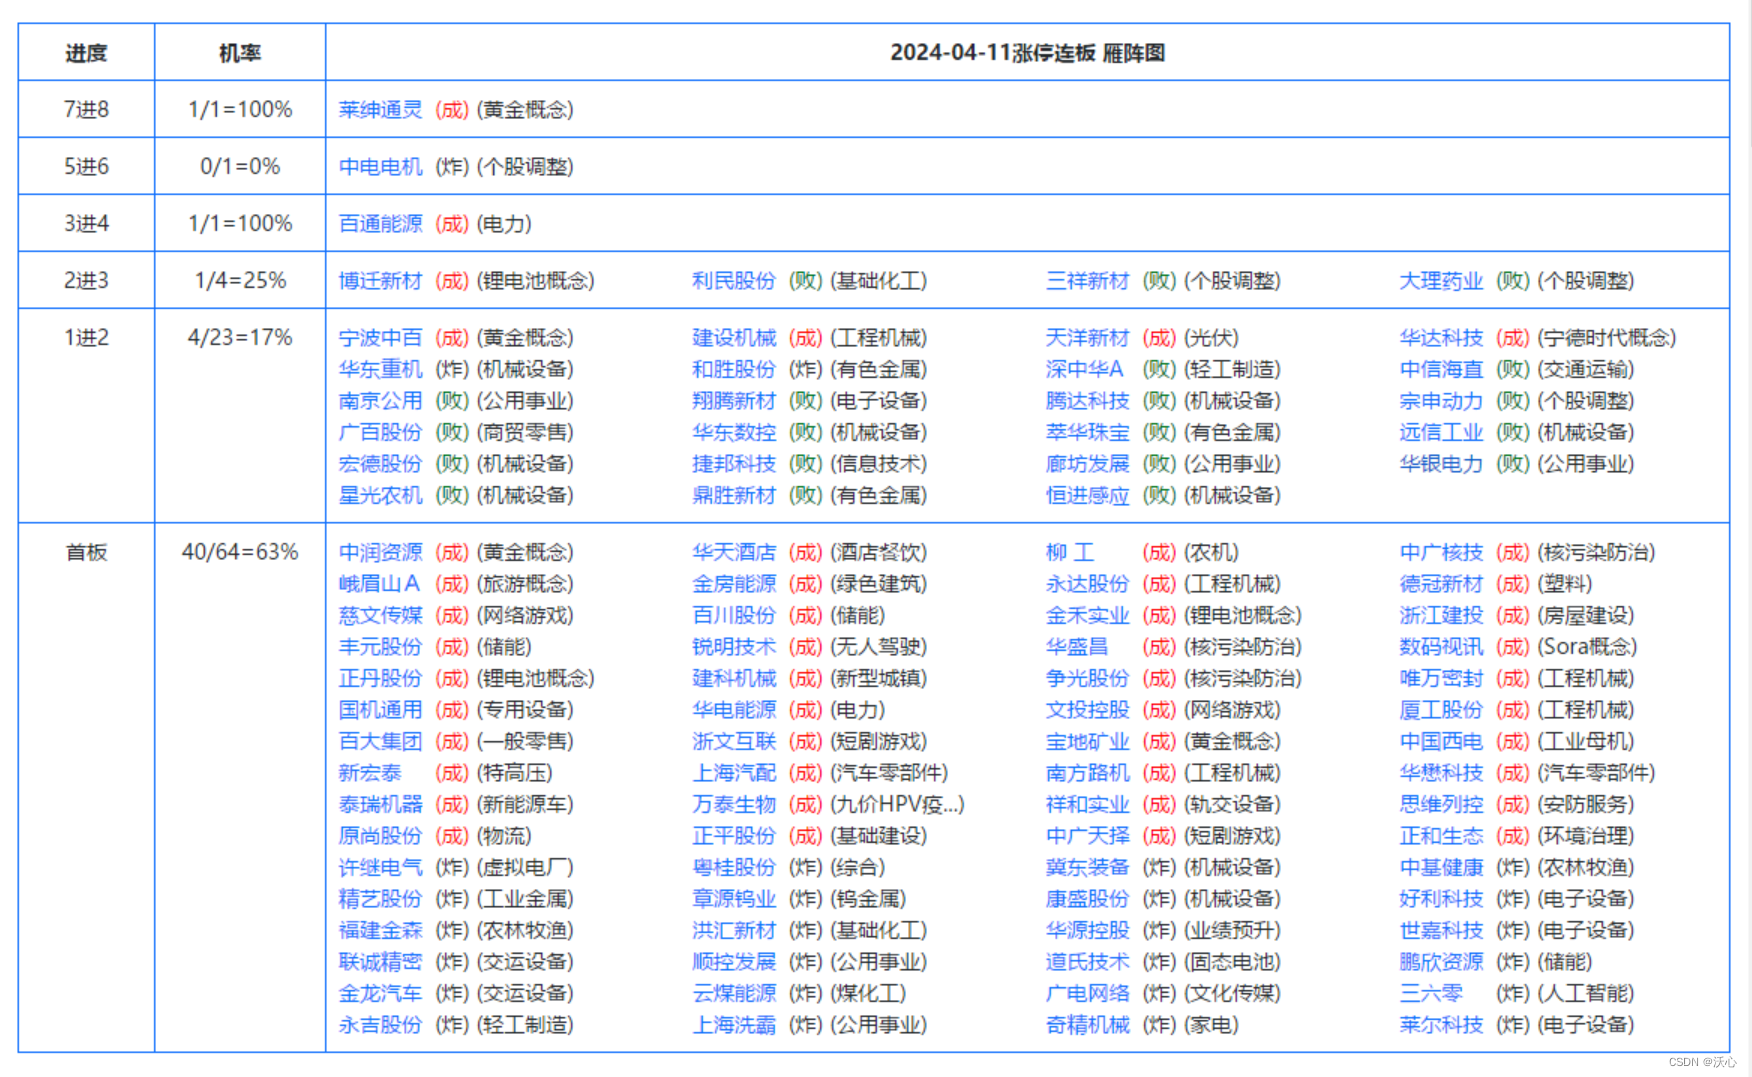Click the 恒进感应 link
1752x1077 pixels.
point(1087,496)
